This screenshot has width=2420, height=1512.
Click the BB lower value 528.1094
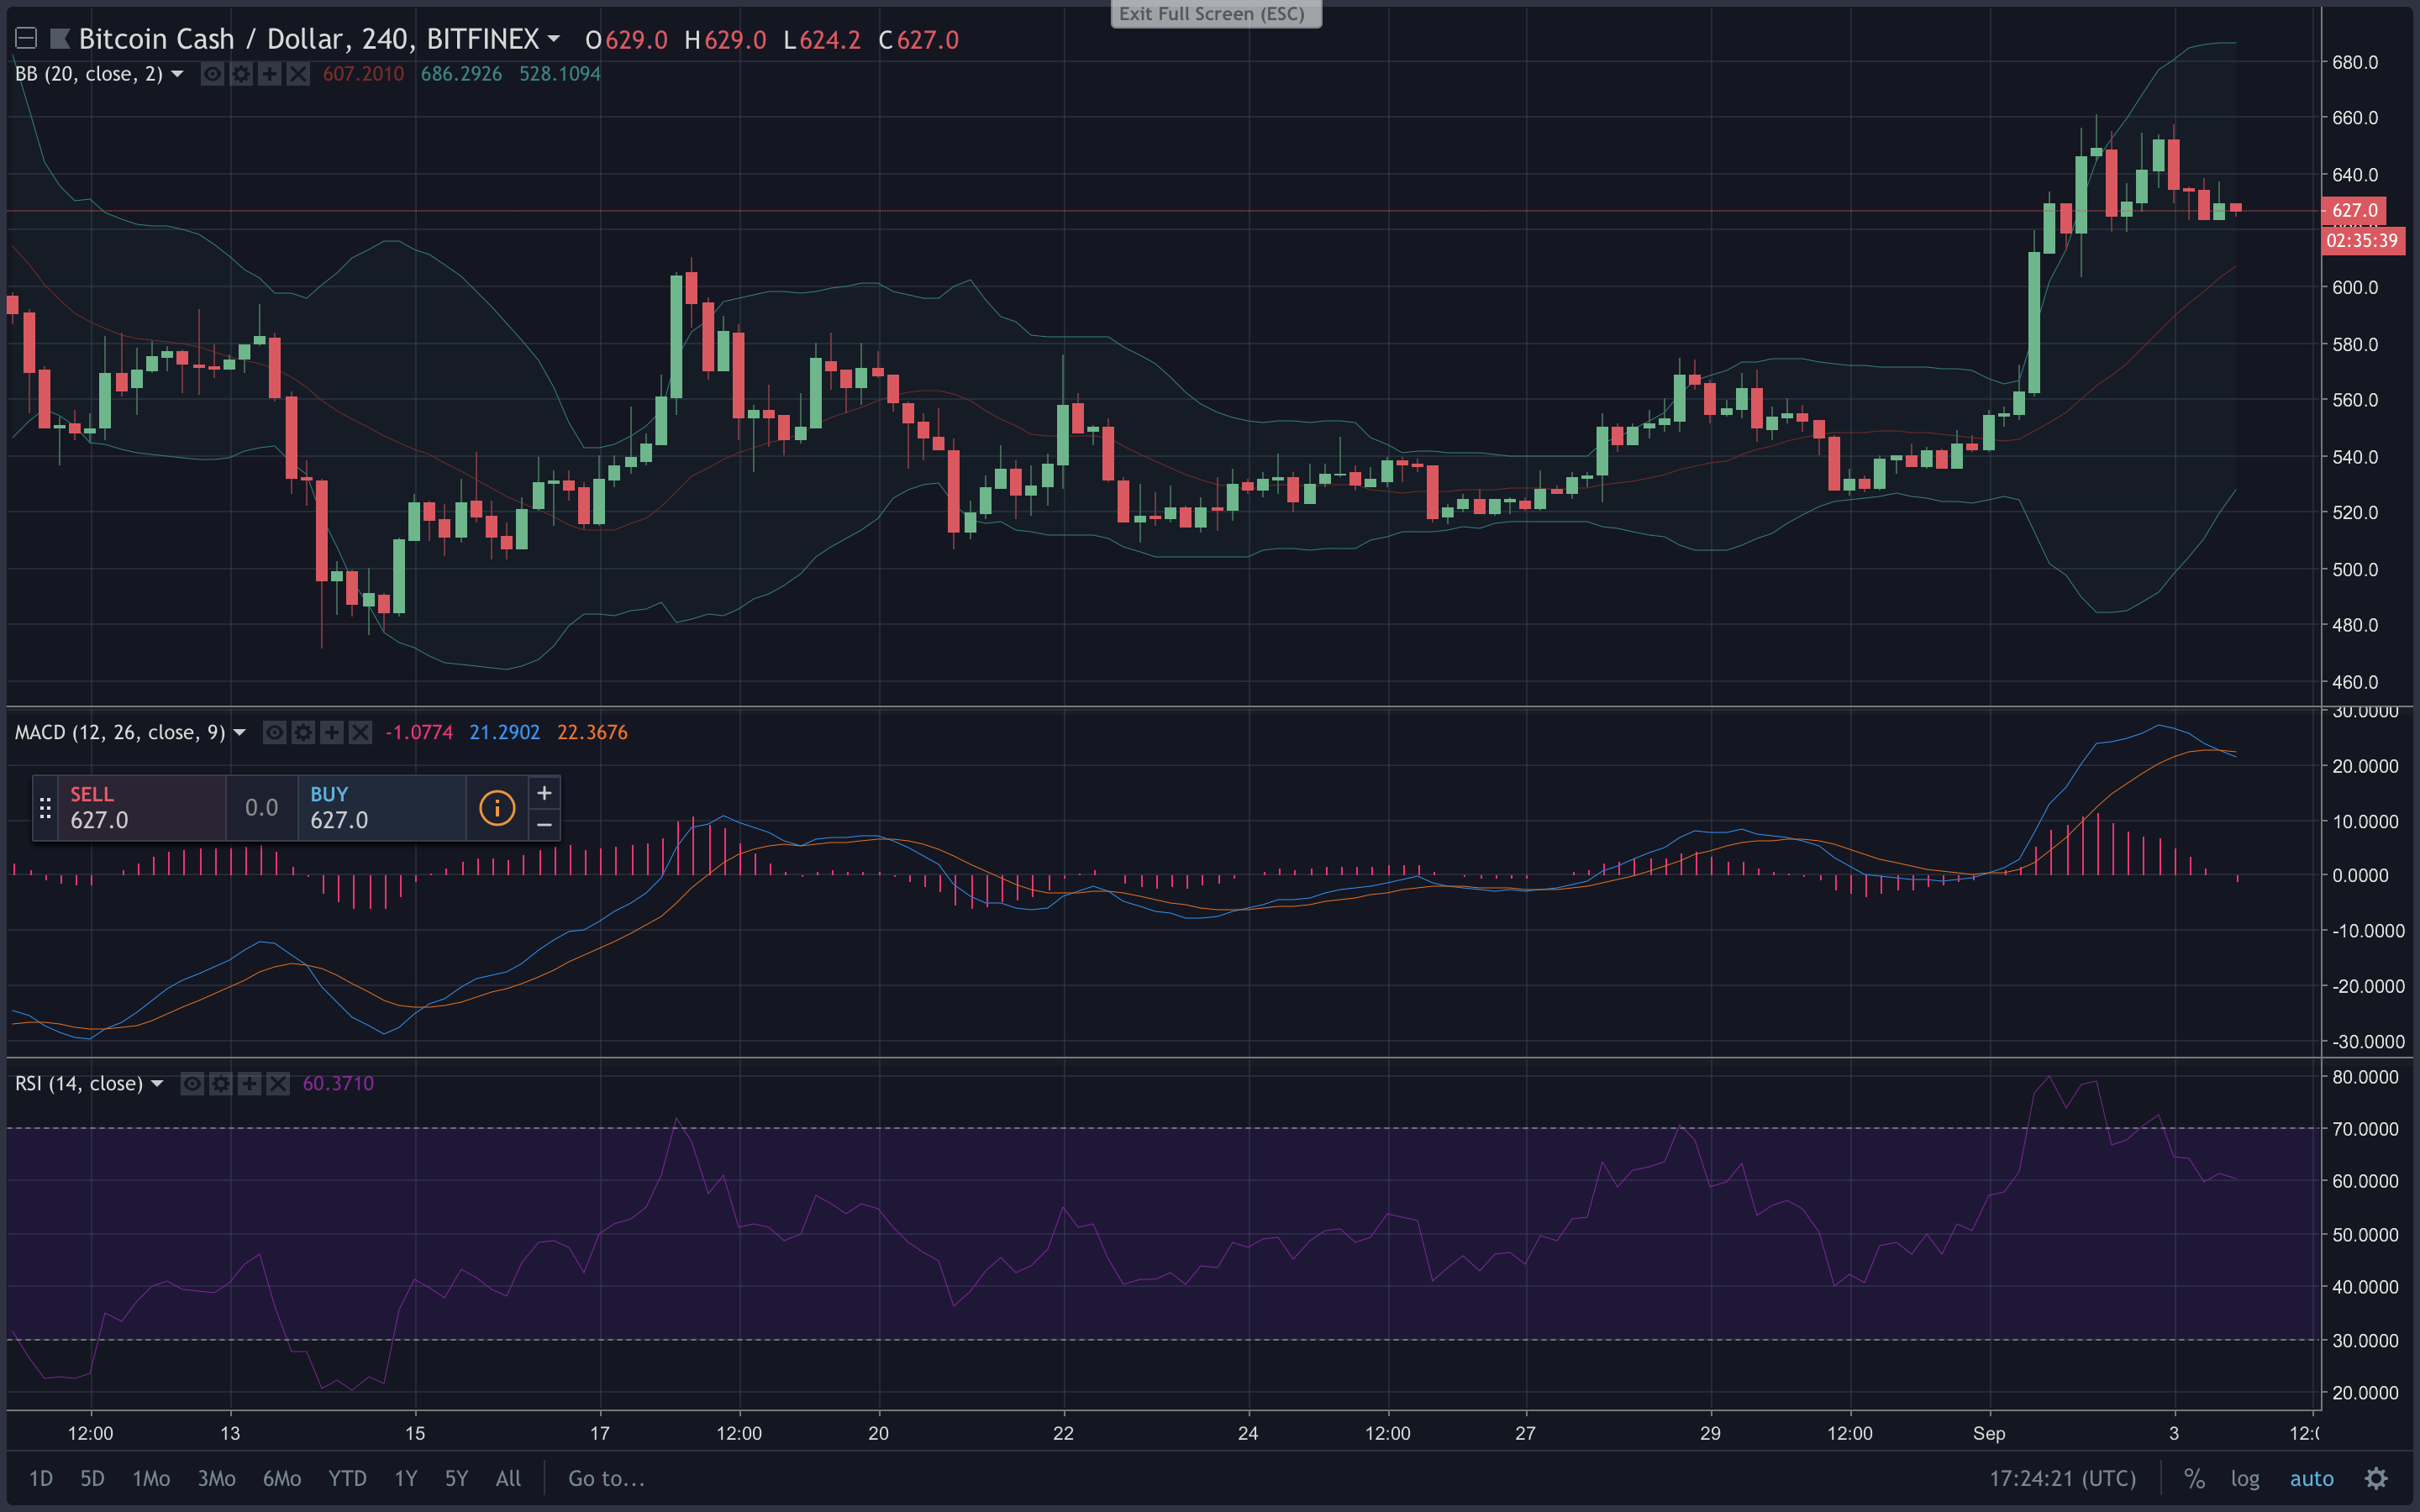560,74
